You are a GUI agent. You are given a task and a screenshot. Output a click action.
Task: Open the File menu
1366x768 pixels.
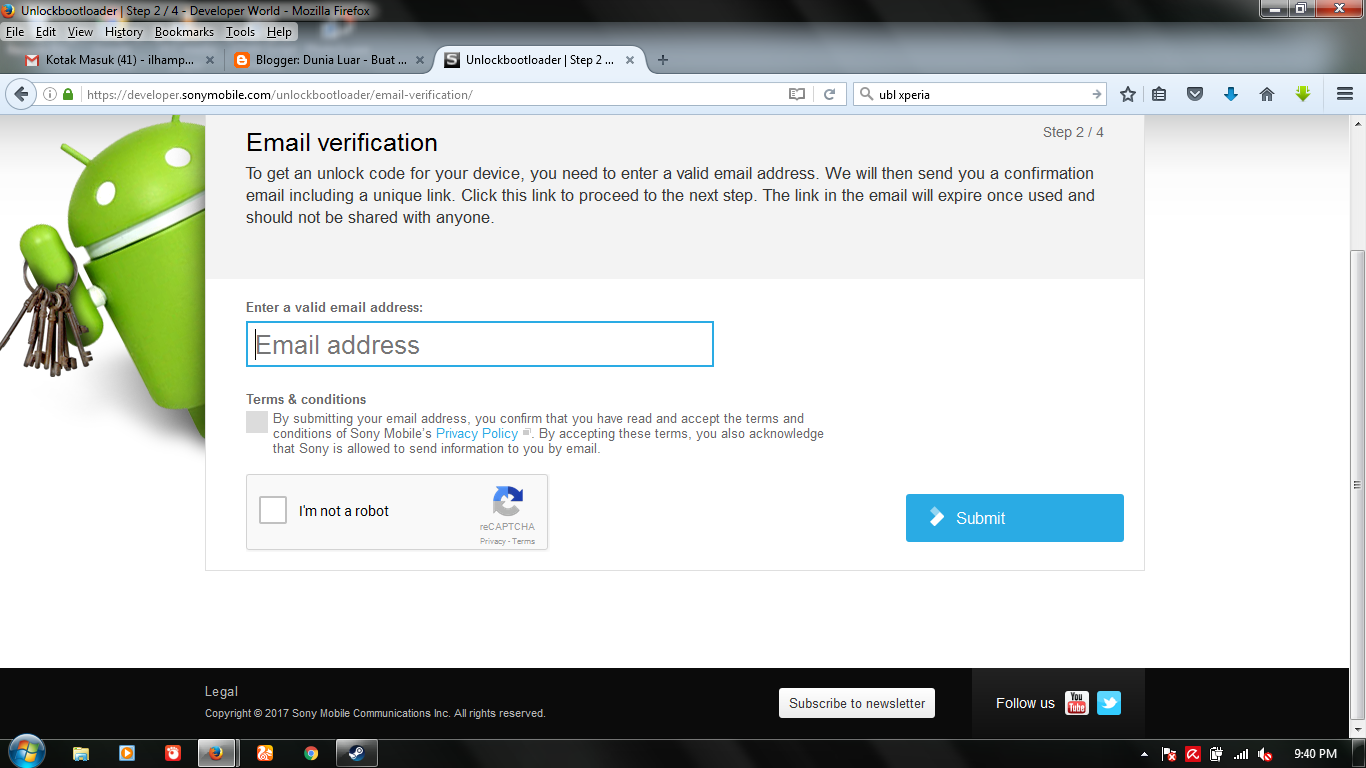point(15,32)
